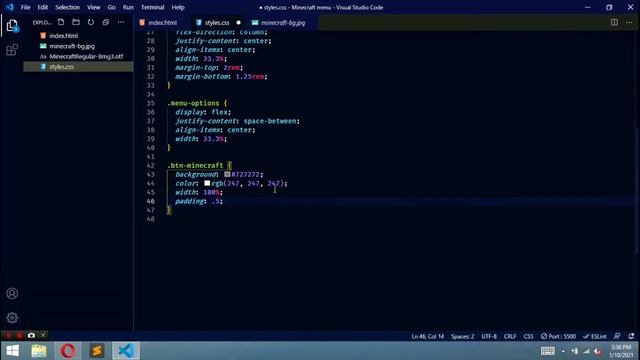Collapse all folders in Explorer
Viewport: 640px width, 360px height.
(x=106, y=22)
